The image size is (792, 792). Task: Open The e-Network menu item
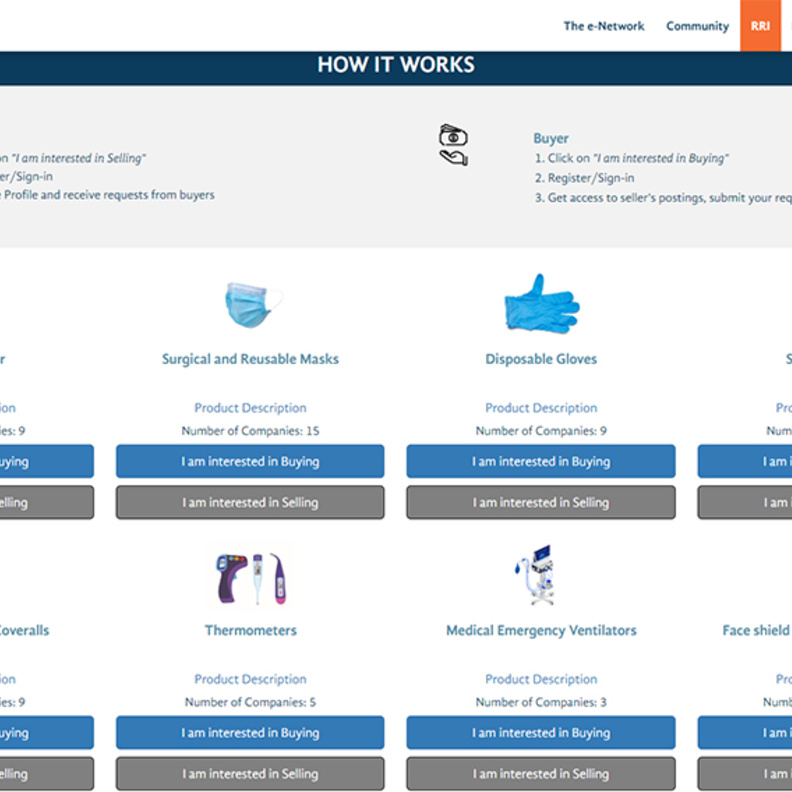click(x=604, y=26)
